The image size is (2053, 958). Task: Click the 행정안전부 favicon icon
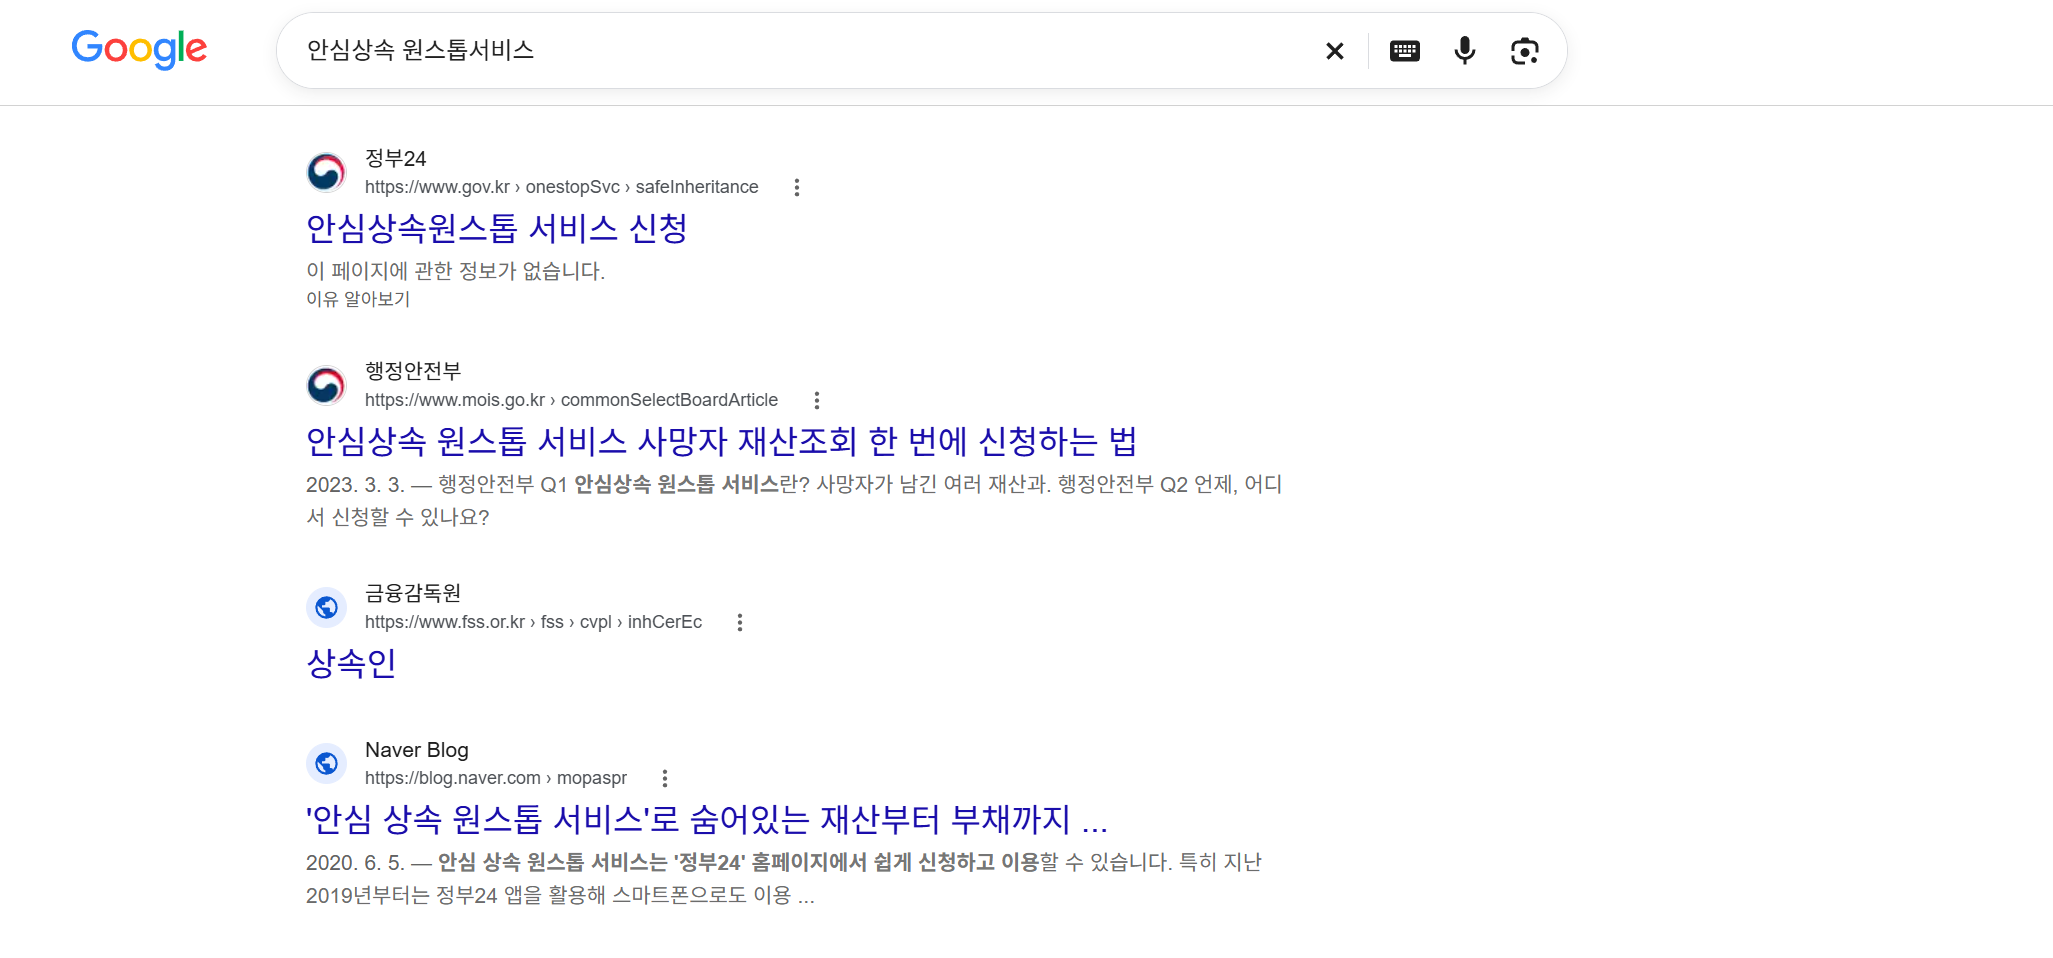point(326,385)
